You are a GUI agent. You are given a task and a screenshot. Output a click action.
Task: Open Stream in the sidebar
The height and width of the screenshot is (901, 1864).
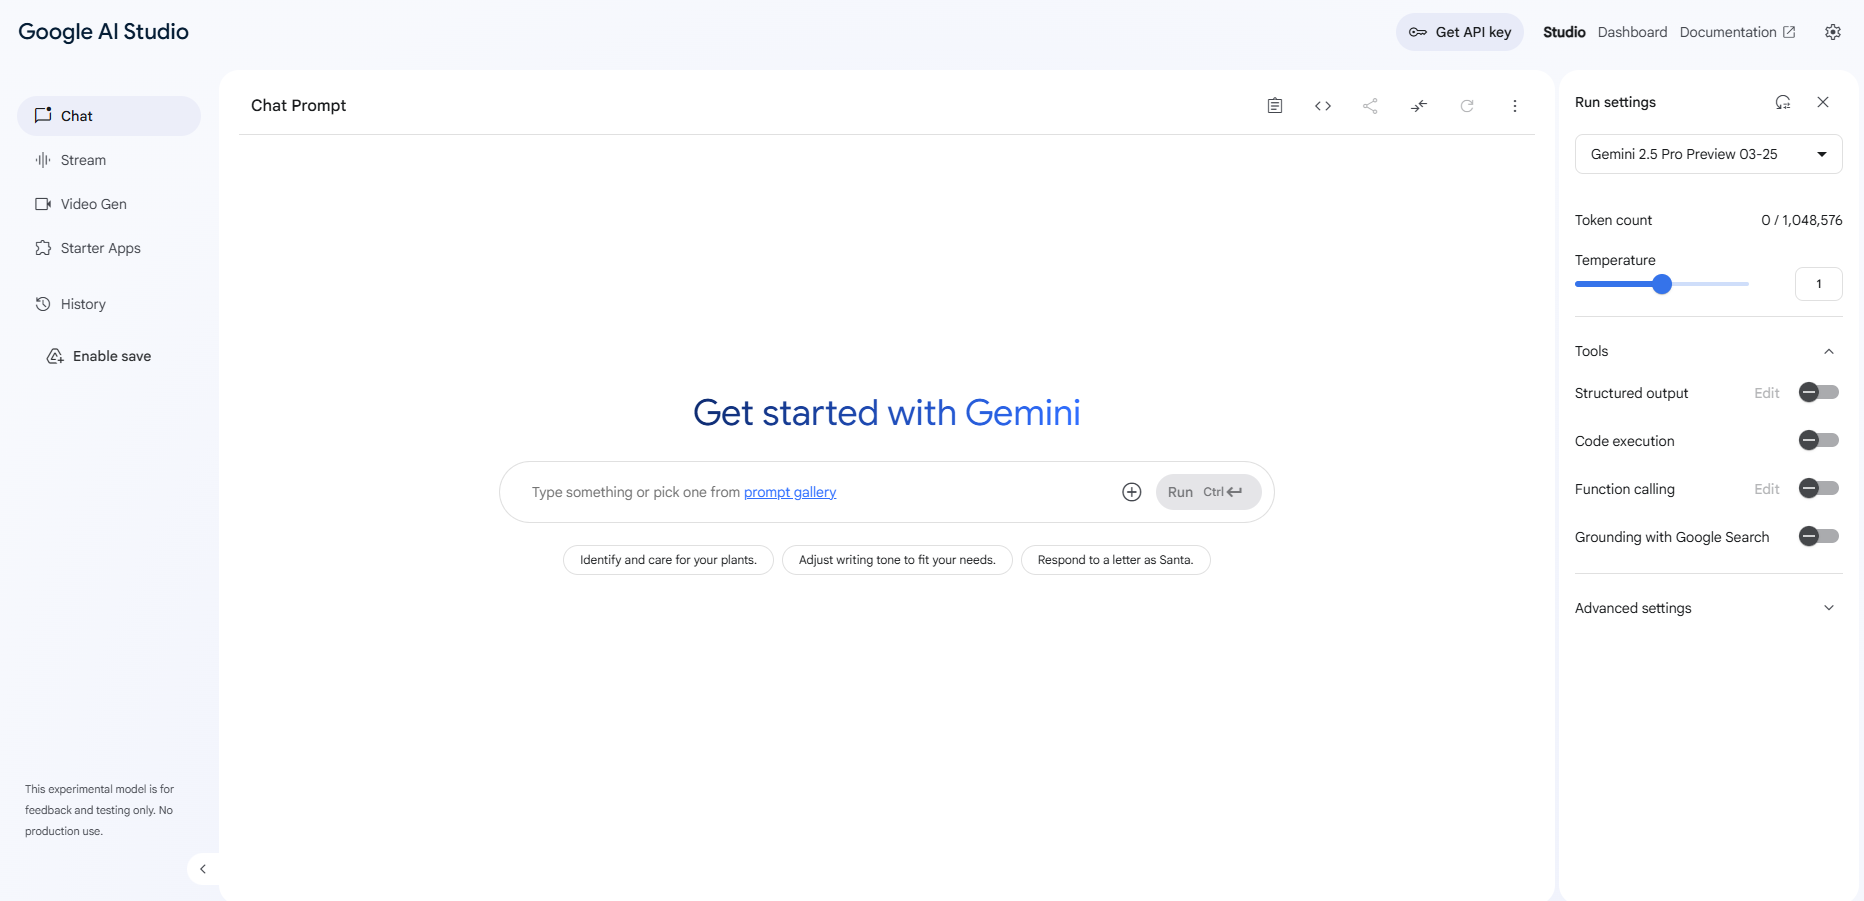pos(109,160)
